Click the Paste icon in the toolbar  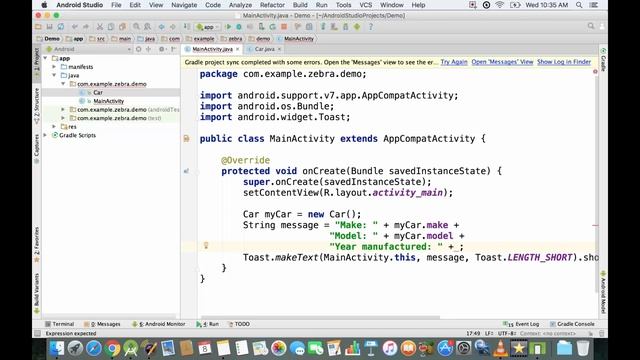tap(122, 27)
